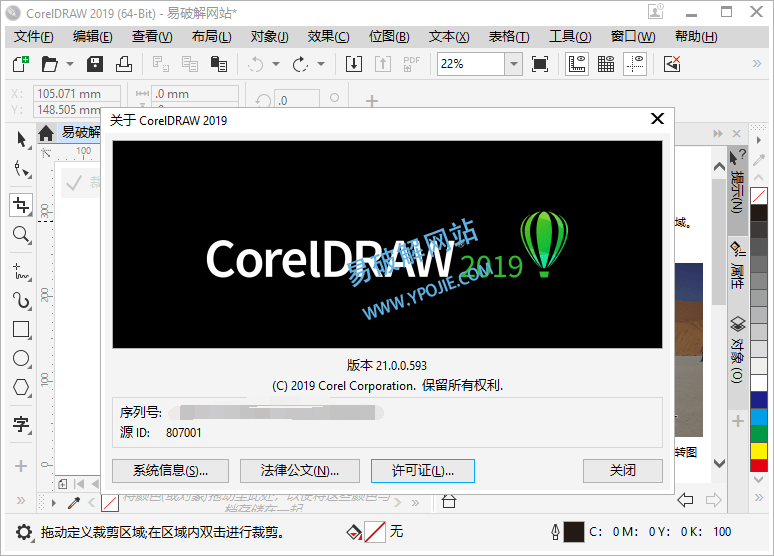Viewport: 774px width, 556px height.
Task: Switch to the 属性 docker tab
Action: [737, 265]
